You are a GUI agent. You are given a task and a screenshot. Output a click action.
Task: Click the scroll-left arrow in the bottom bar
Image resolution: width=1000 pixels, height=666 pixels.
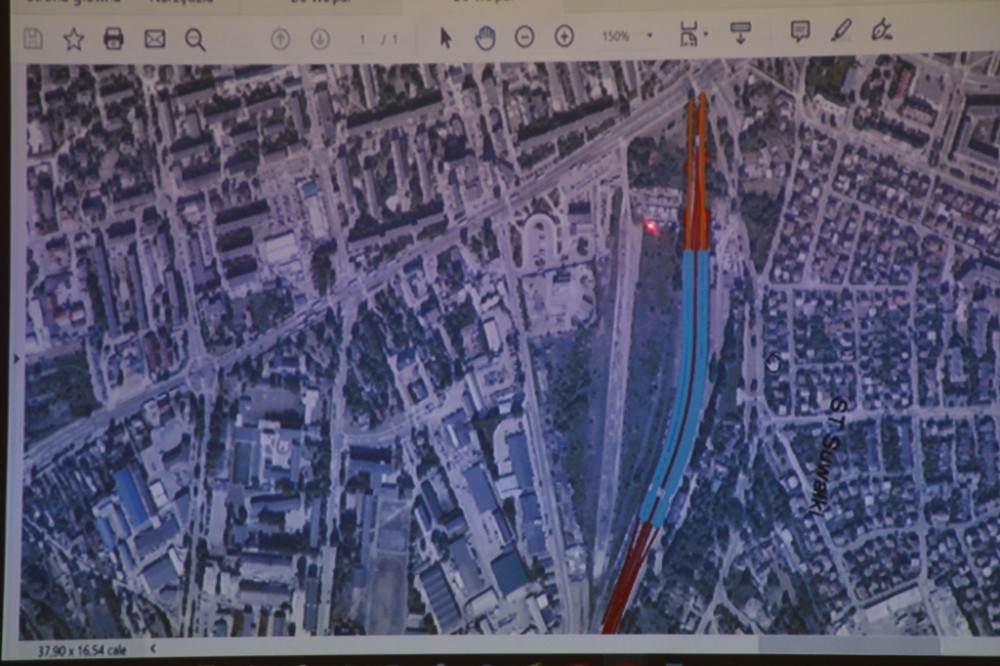click(x=153, y=649)
